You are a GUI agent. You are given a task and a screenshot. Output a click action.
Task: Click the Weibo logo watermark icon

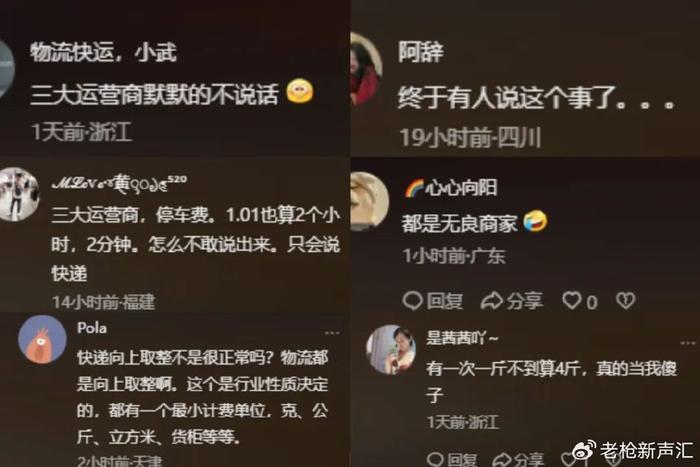coord(584,450)
